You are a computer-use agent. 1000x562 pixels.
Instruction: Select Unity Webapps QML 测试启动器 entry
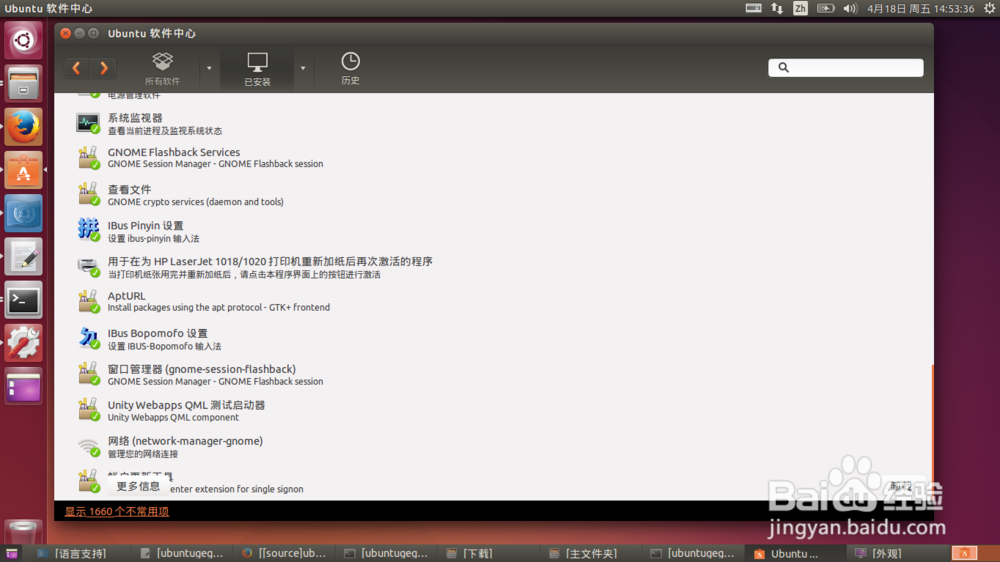(494, 410)
